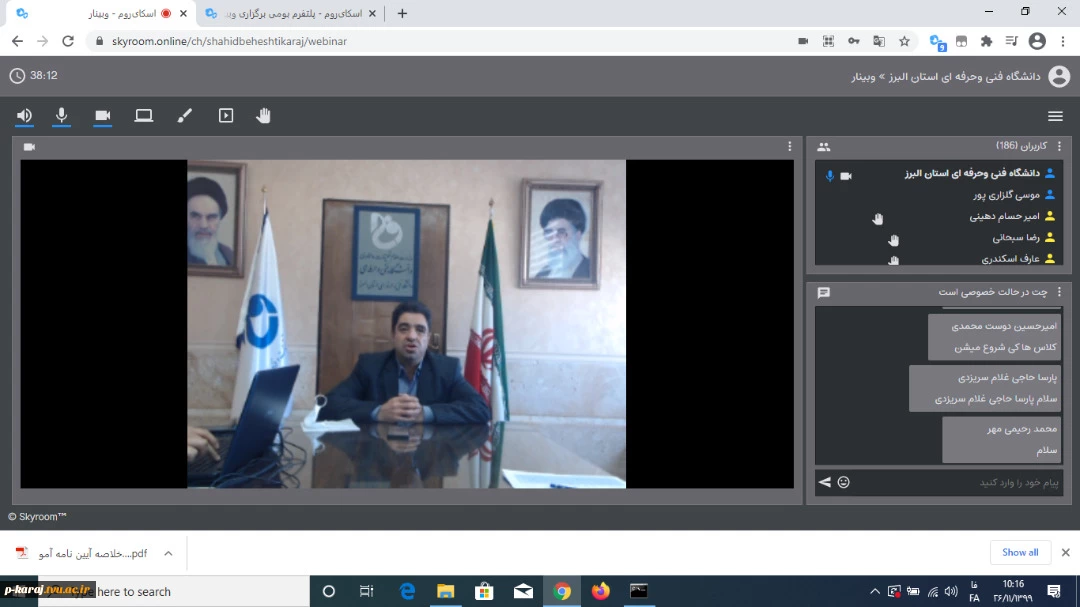Close the downloads bar

[x=1066, y=553]
